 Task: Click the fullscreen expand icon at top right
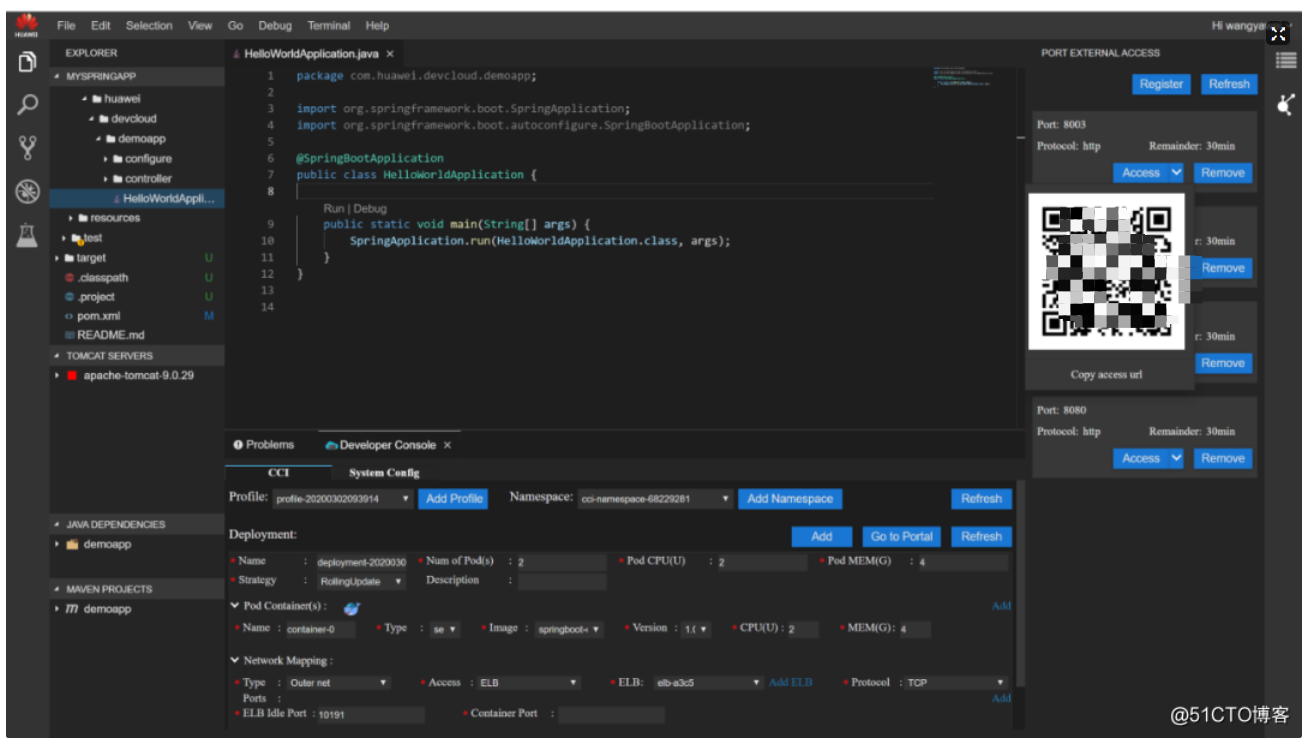pos(1278,33)
